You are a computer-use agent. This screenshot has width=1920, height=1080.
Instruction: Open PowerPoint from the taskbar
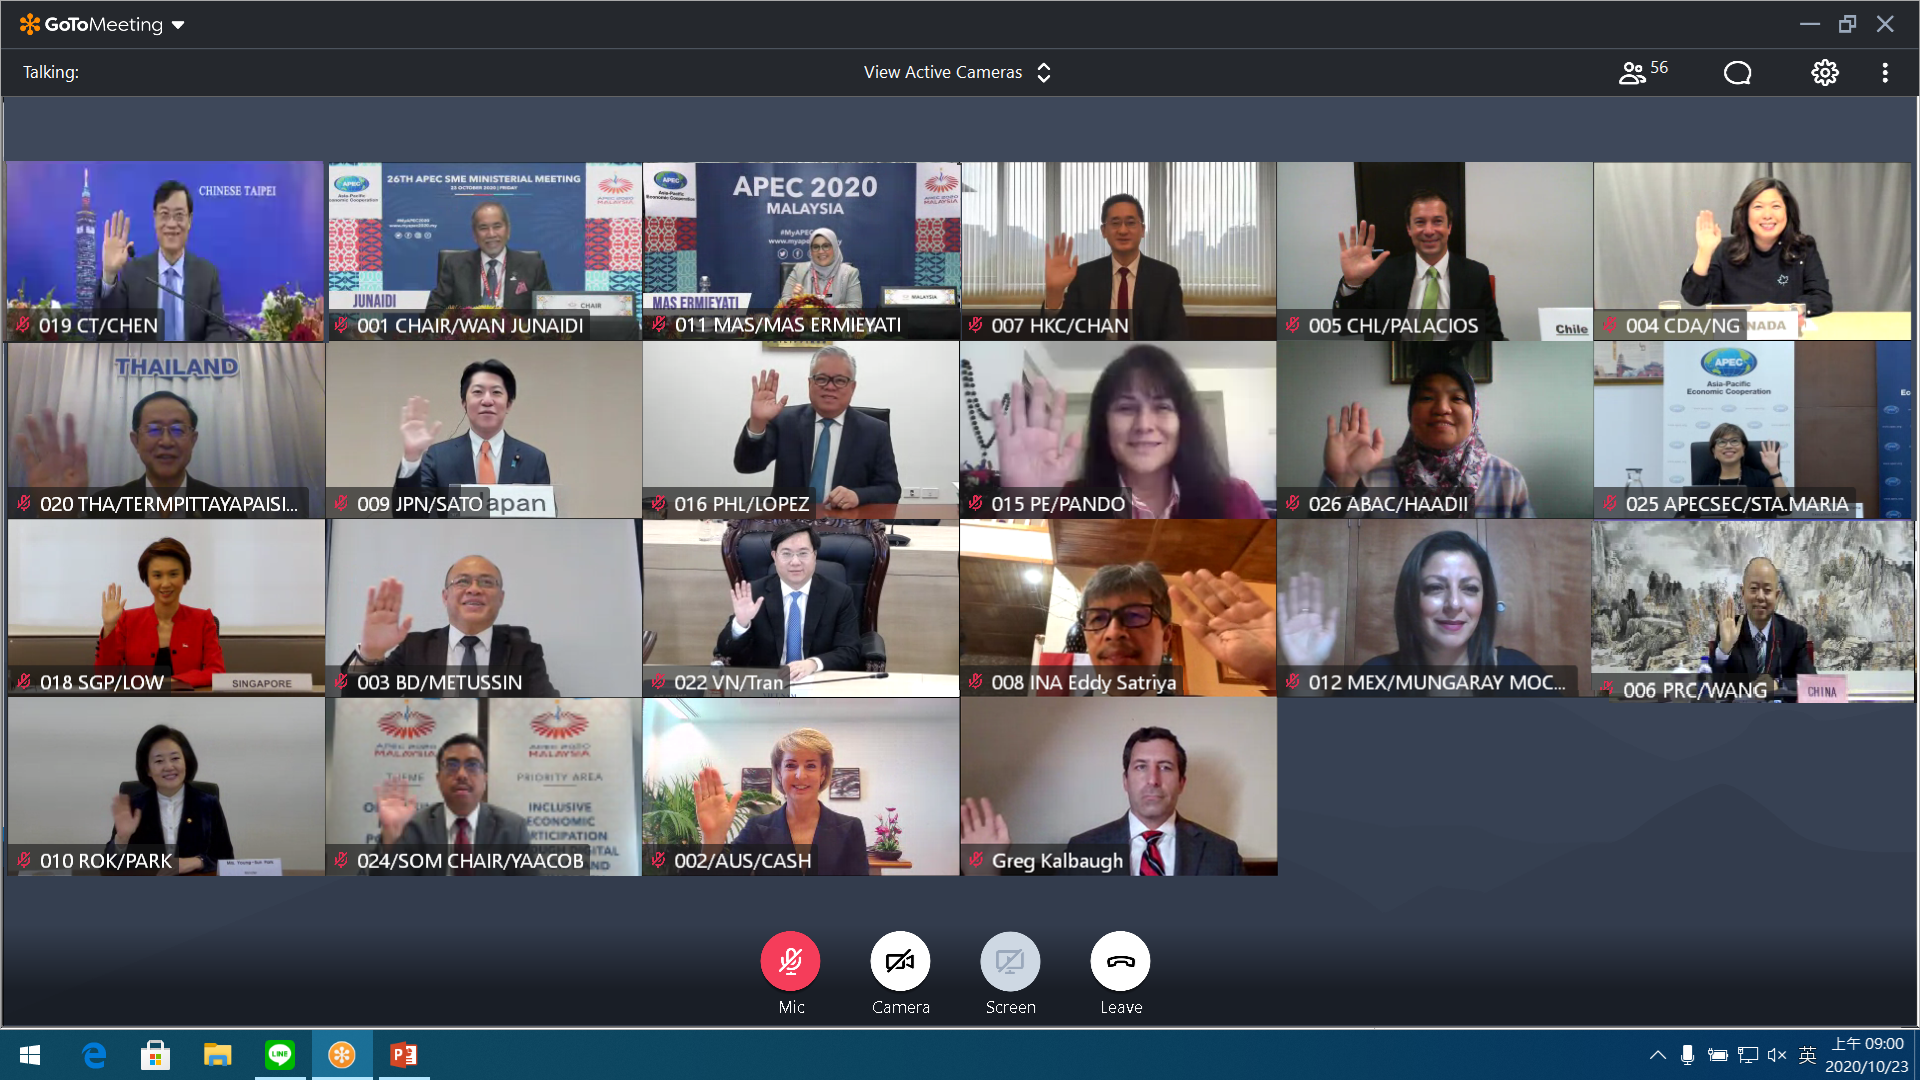[404, 1055]
